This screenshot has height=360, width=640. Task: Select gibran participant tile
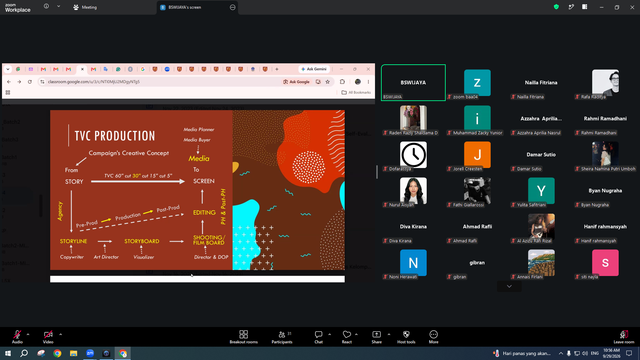(477, 263)
